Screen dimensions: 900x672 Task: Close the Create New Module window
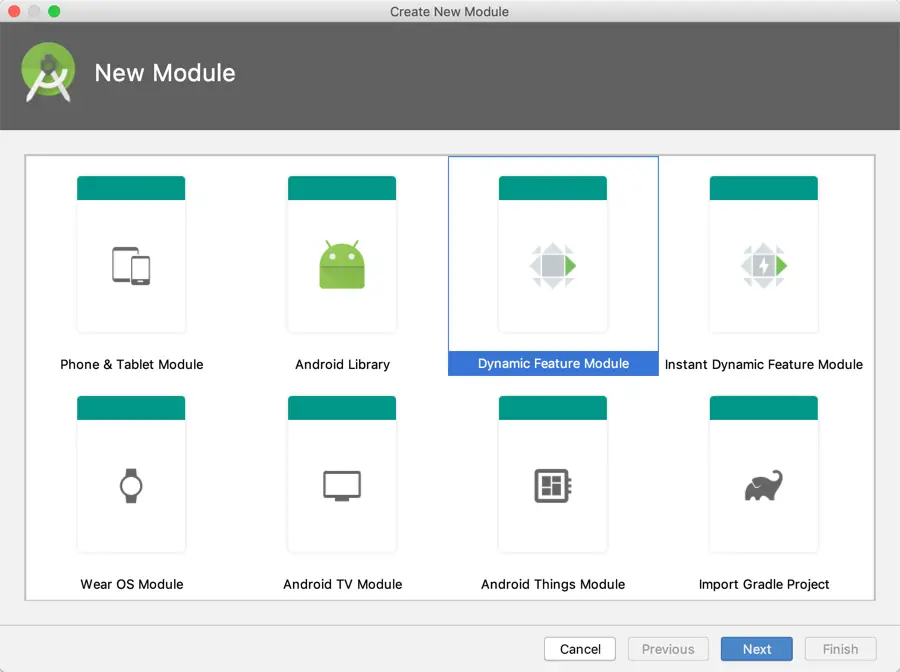pyautogui.click(x=14, y=11)
